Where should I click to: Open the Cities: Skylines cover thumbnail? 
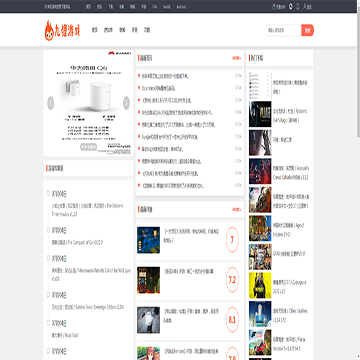(x=260, y=314)
